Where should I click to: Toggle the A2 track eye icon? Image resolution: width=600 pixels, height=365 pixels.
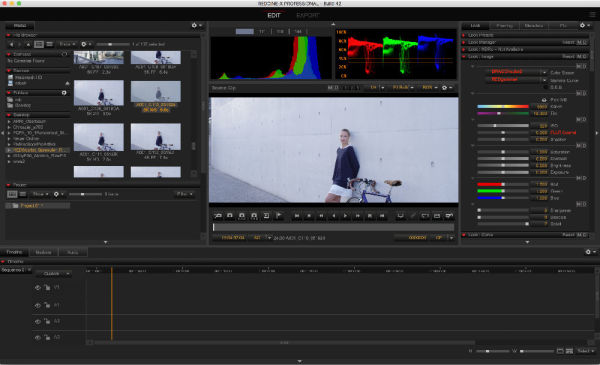click(x=38, y=321)
